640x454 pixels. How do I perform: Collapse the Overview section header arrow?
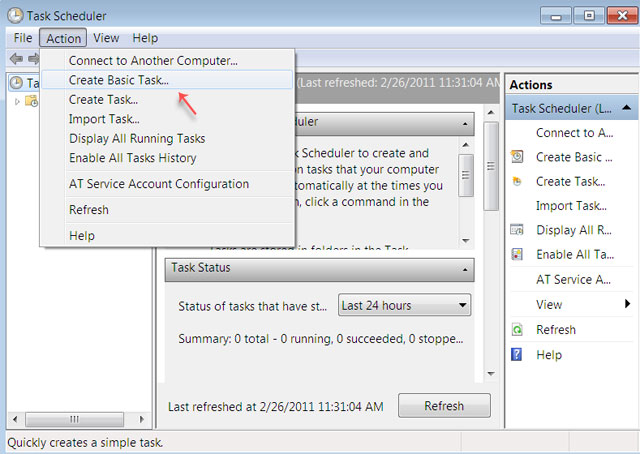tap(465, 124)
